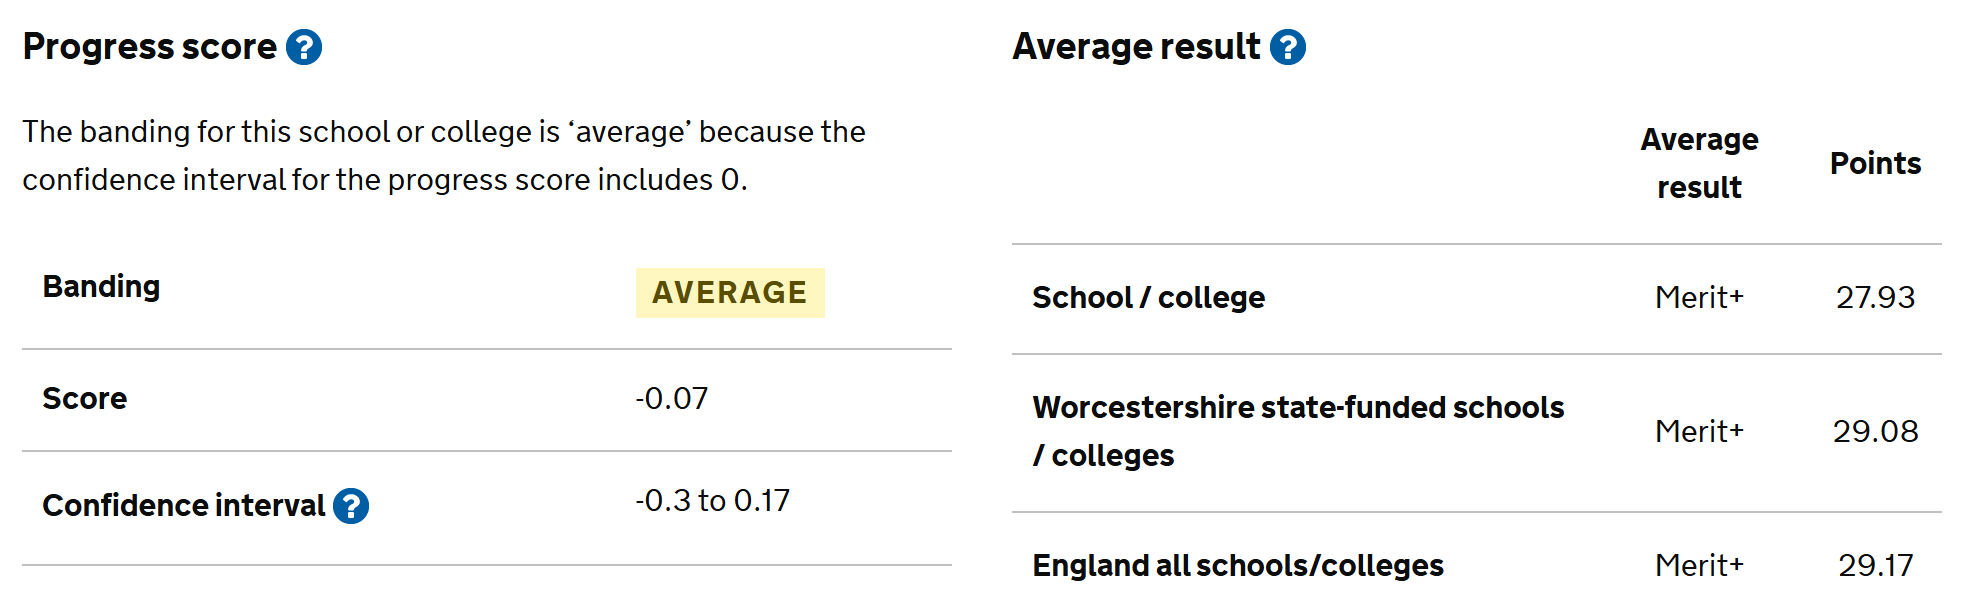
Task: Click the Score row label
Action: 85,399
